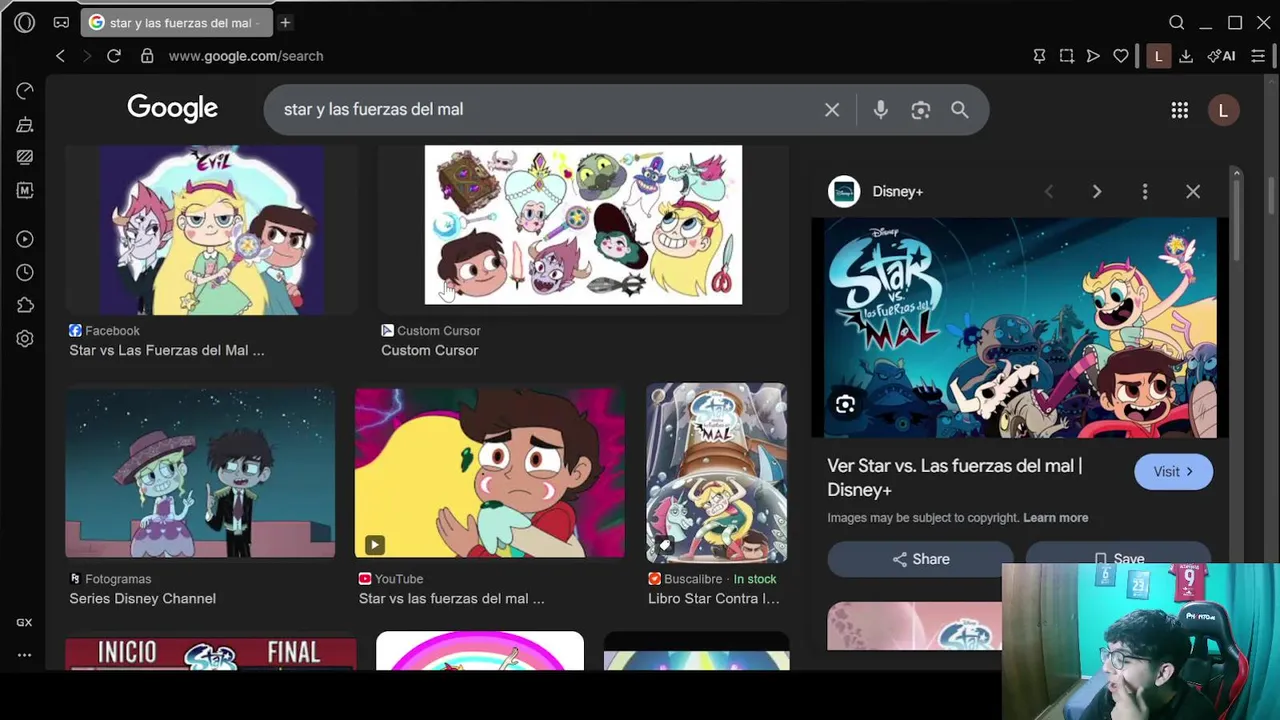Search by image with Google Lens
Screen dimensions: 1280x720
[920, 110]
